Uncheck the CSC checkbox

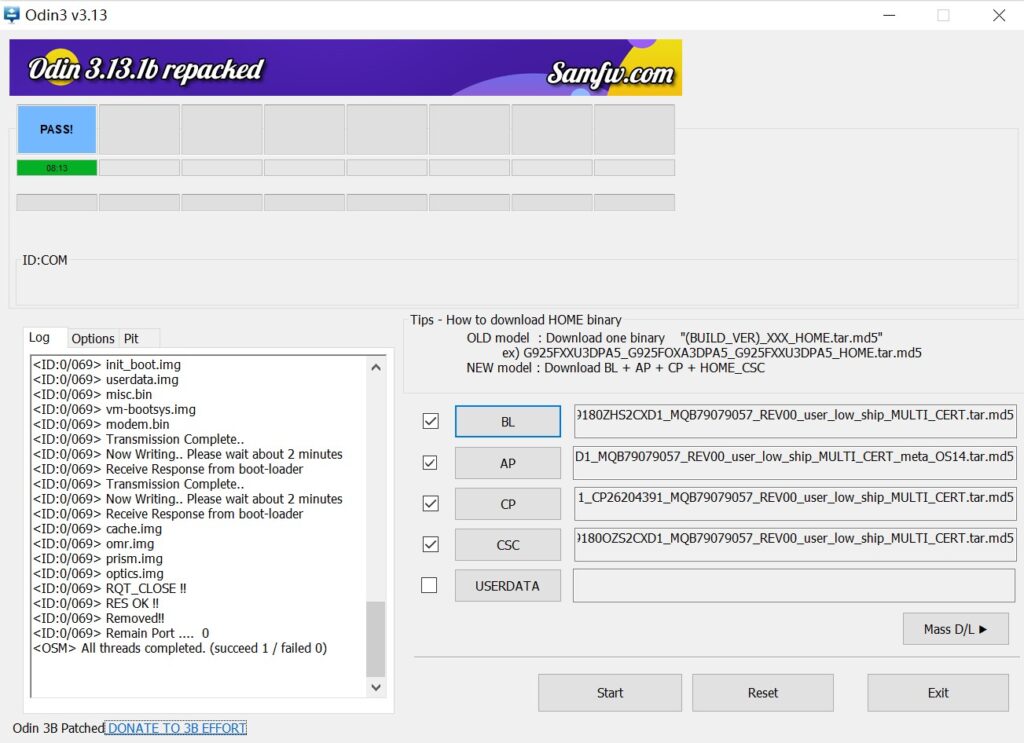(x=430, y=545)
